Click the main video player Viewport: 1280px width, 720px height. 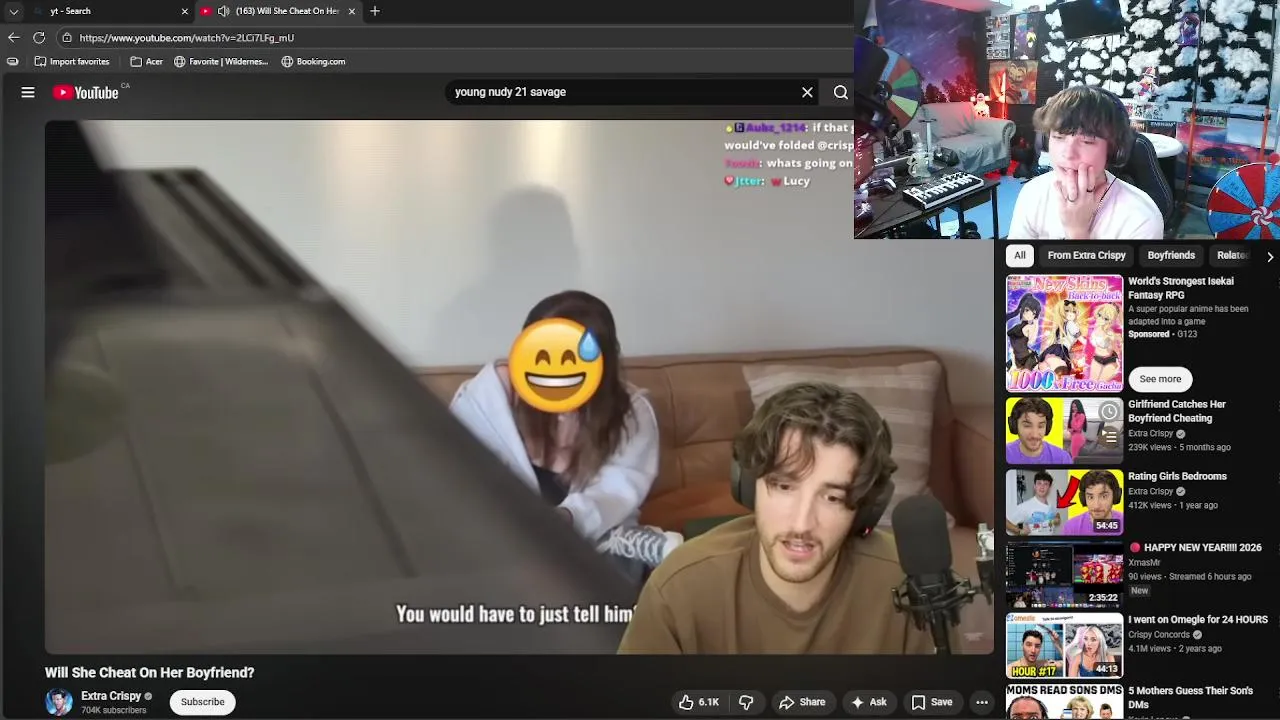(519, 387)
